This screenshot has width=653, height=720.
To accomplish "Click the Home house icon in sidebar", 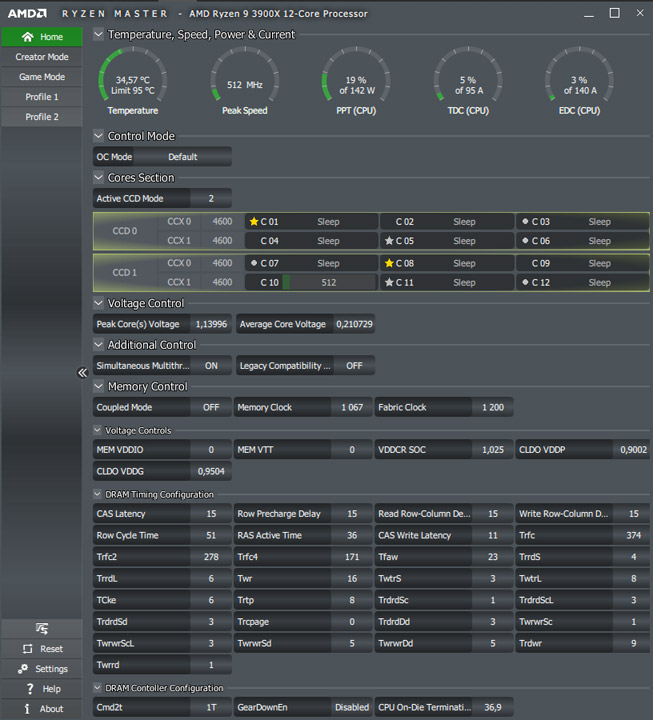I will coord(28,37).
